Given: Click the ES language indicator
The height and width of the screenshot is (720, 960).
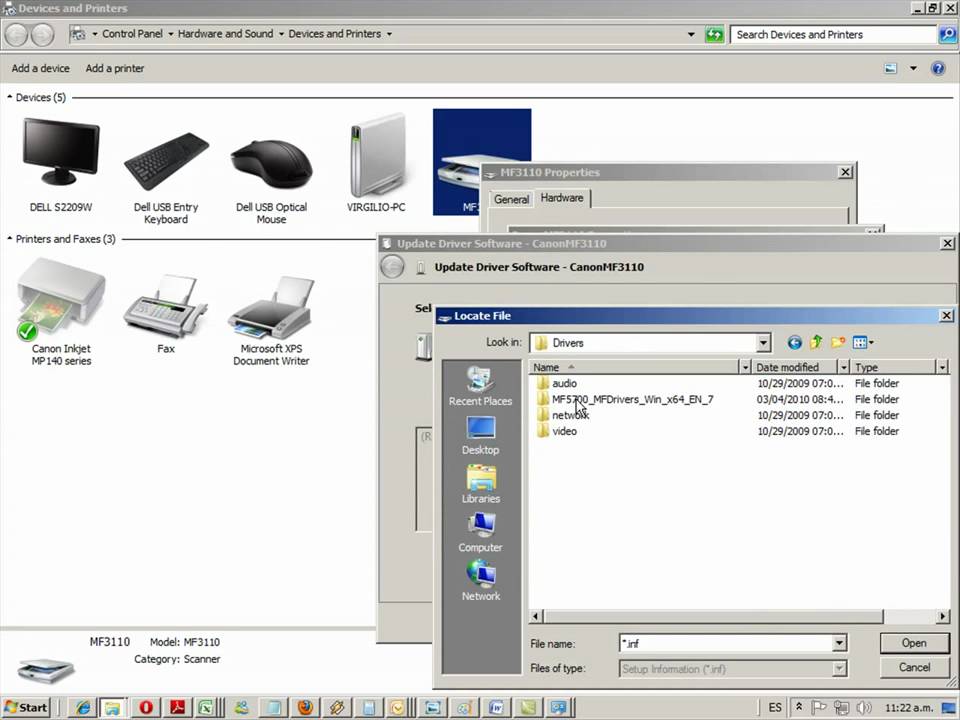Looking at the screenshot, I should (x=774, y=708).
